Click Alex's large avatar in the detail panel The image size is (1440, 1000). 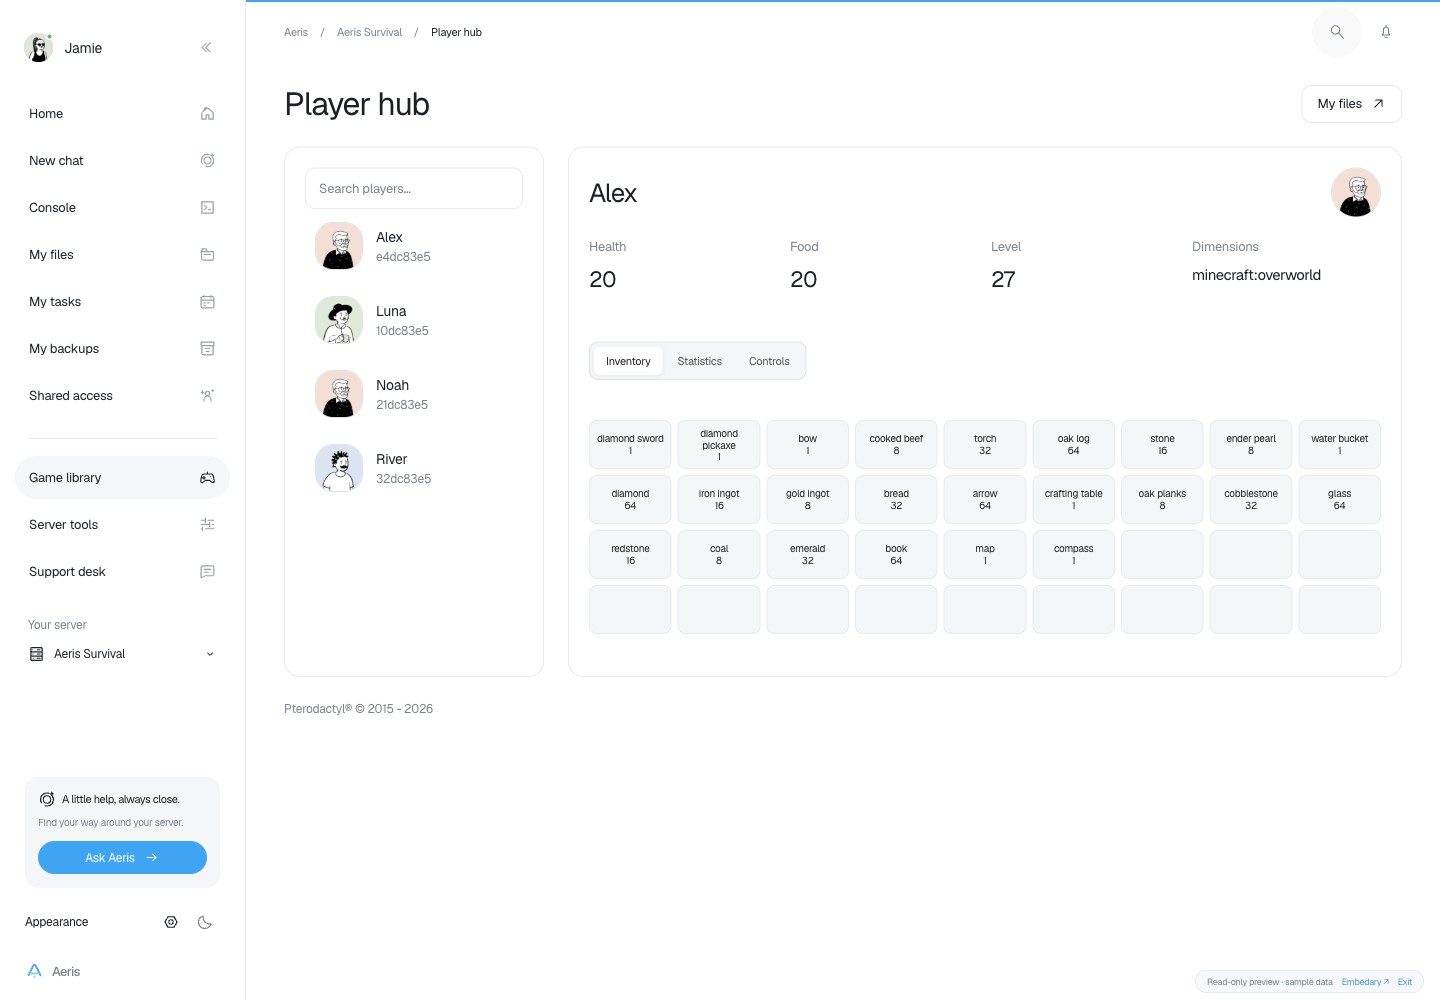point(1356,192)
